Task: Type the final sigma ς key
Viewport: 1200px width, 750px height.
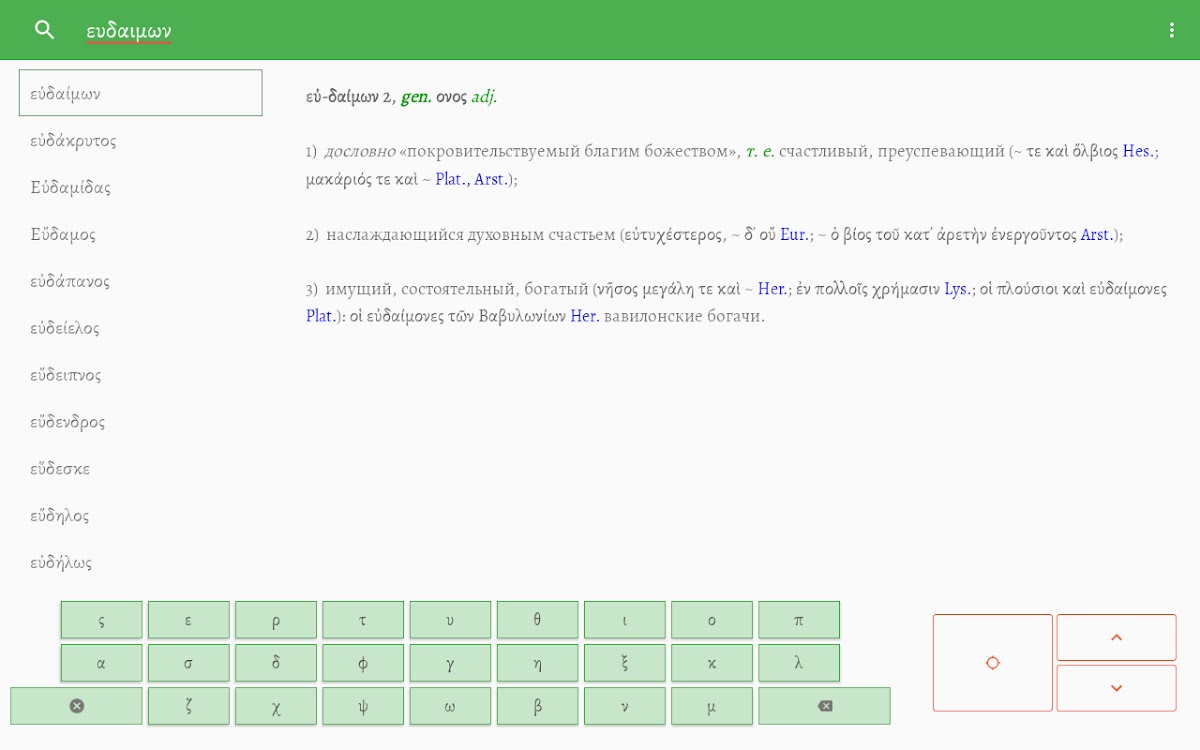Action: point(101,620)
